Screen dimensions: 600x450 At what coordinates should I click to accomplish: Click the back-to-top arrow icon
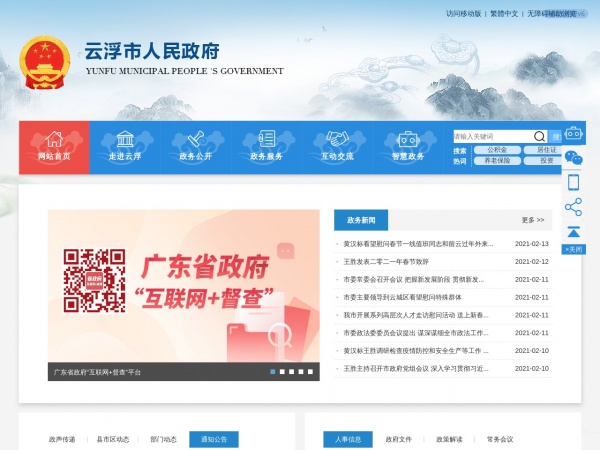tap(573, 232)
